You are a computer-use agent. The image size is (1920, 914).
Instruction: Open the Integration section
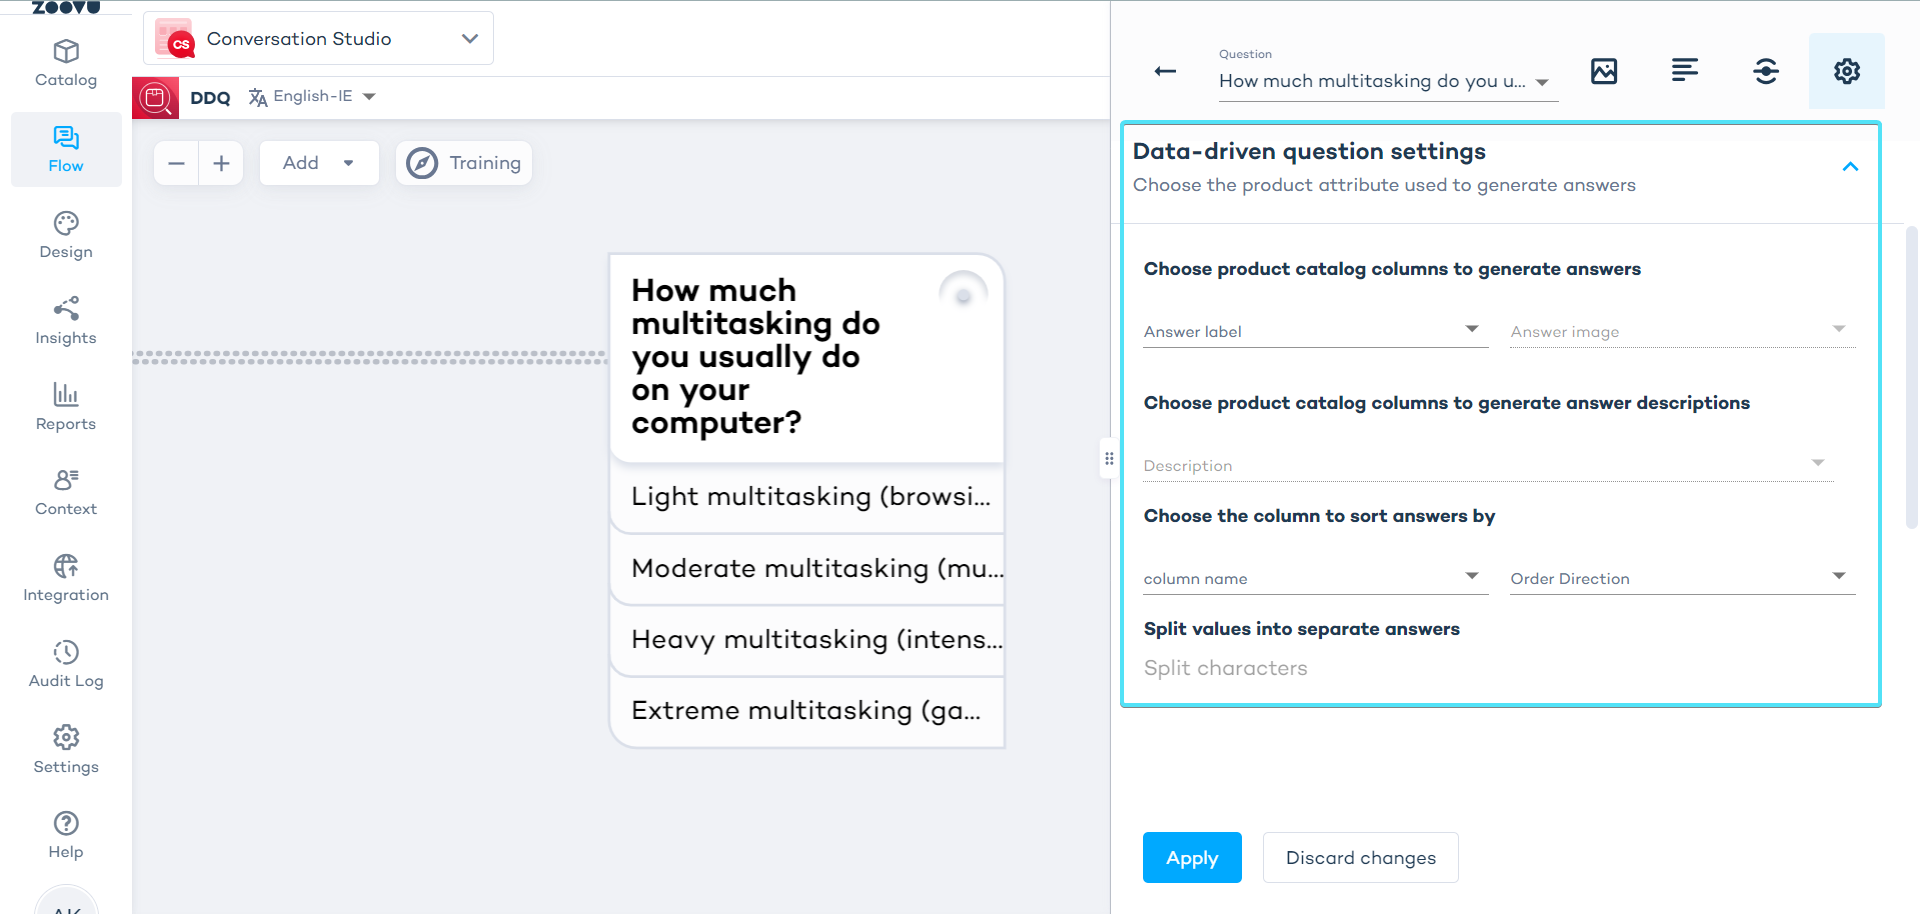click(65, 577)
